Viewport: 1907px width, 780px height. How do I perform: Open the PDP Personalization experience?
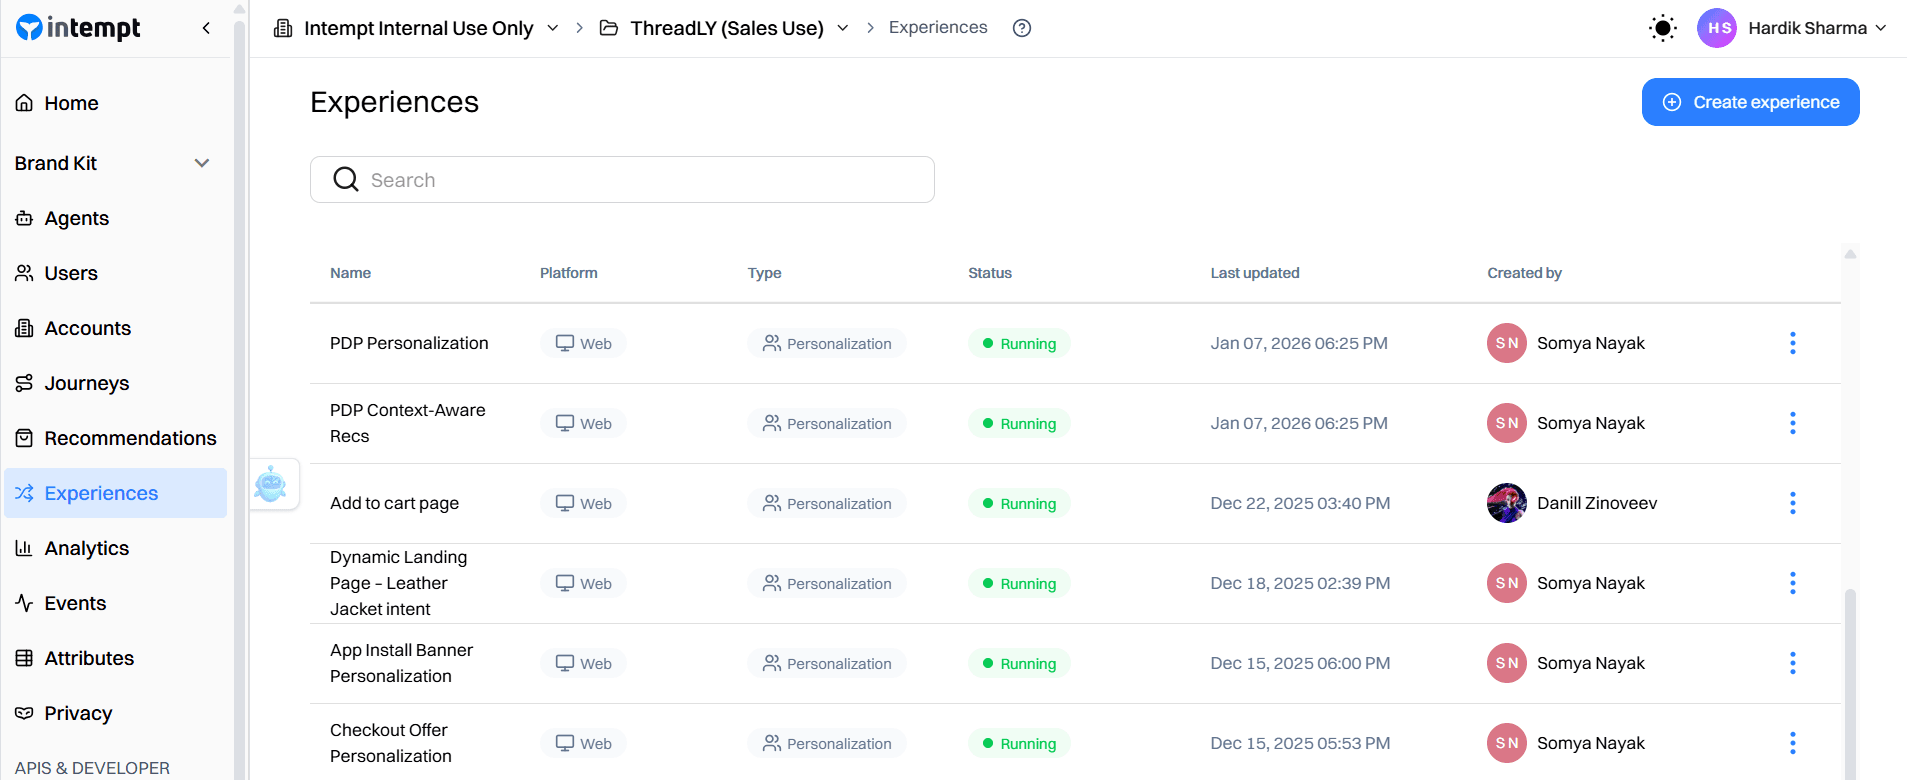(x=409, y=343)
